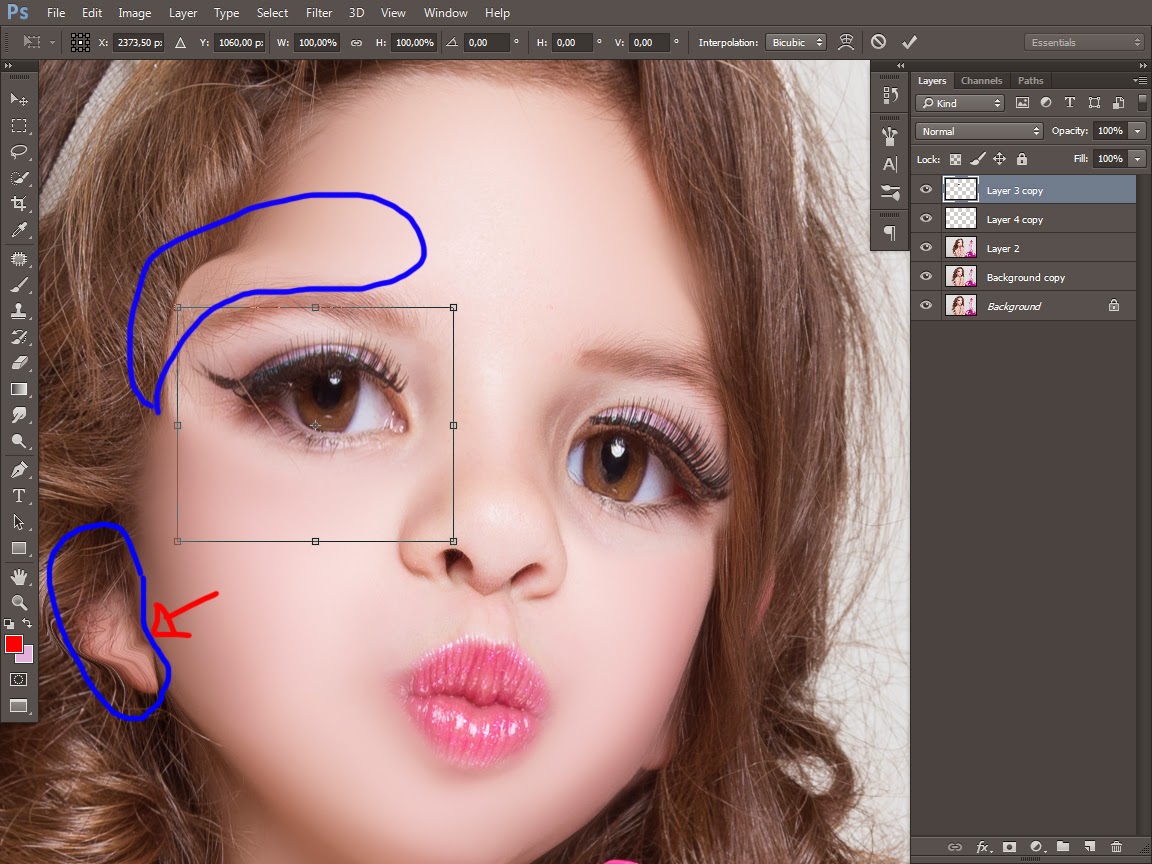
Task: Switch to warp mode icon
Action: (x=846, y=42)
